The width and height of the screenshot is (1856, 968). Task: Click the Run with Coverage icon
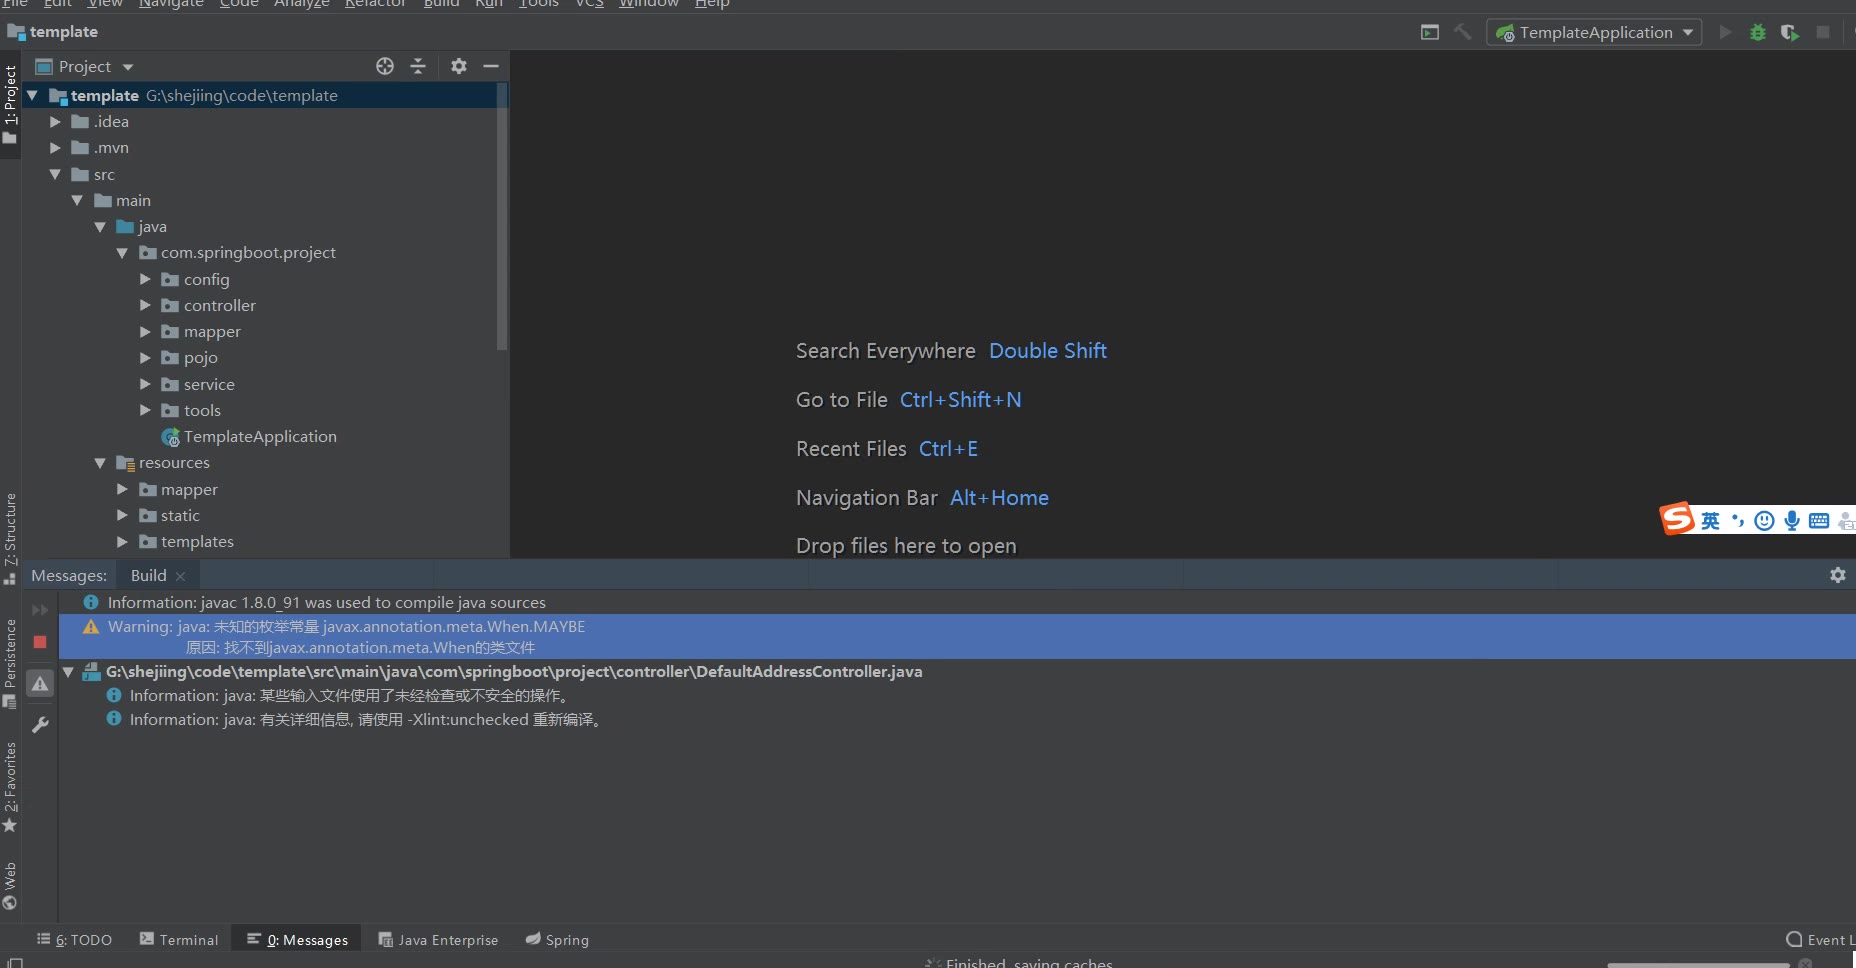click(1789, 33)
